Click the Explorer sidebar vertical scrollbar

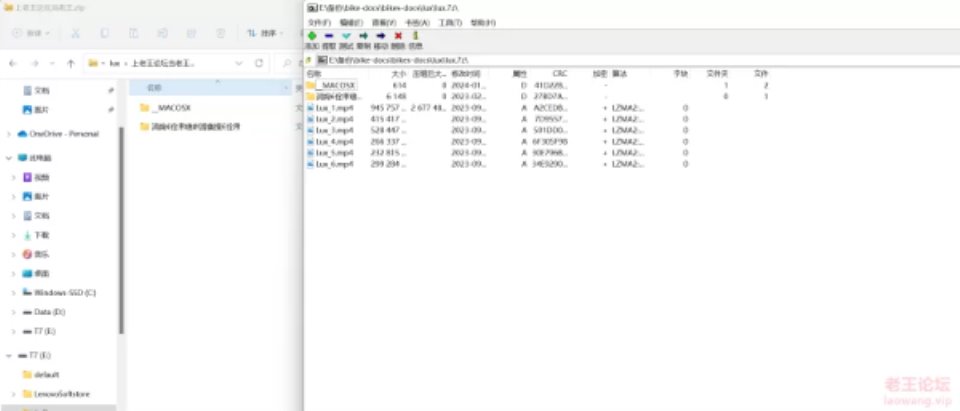pos(121,230)
